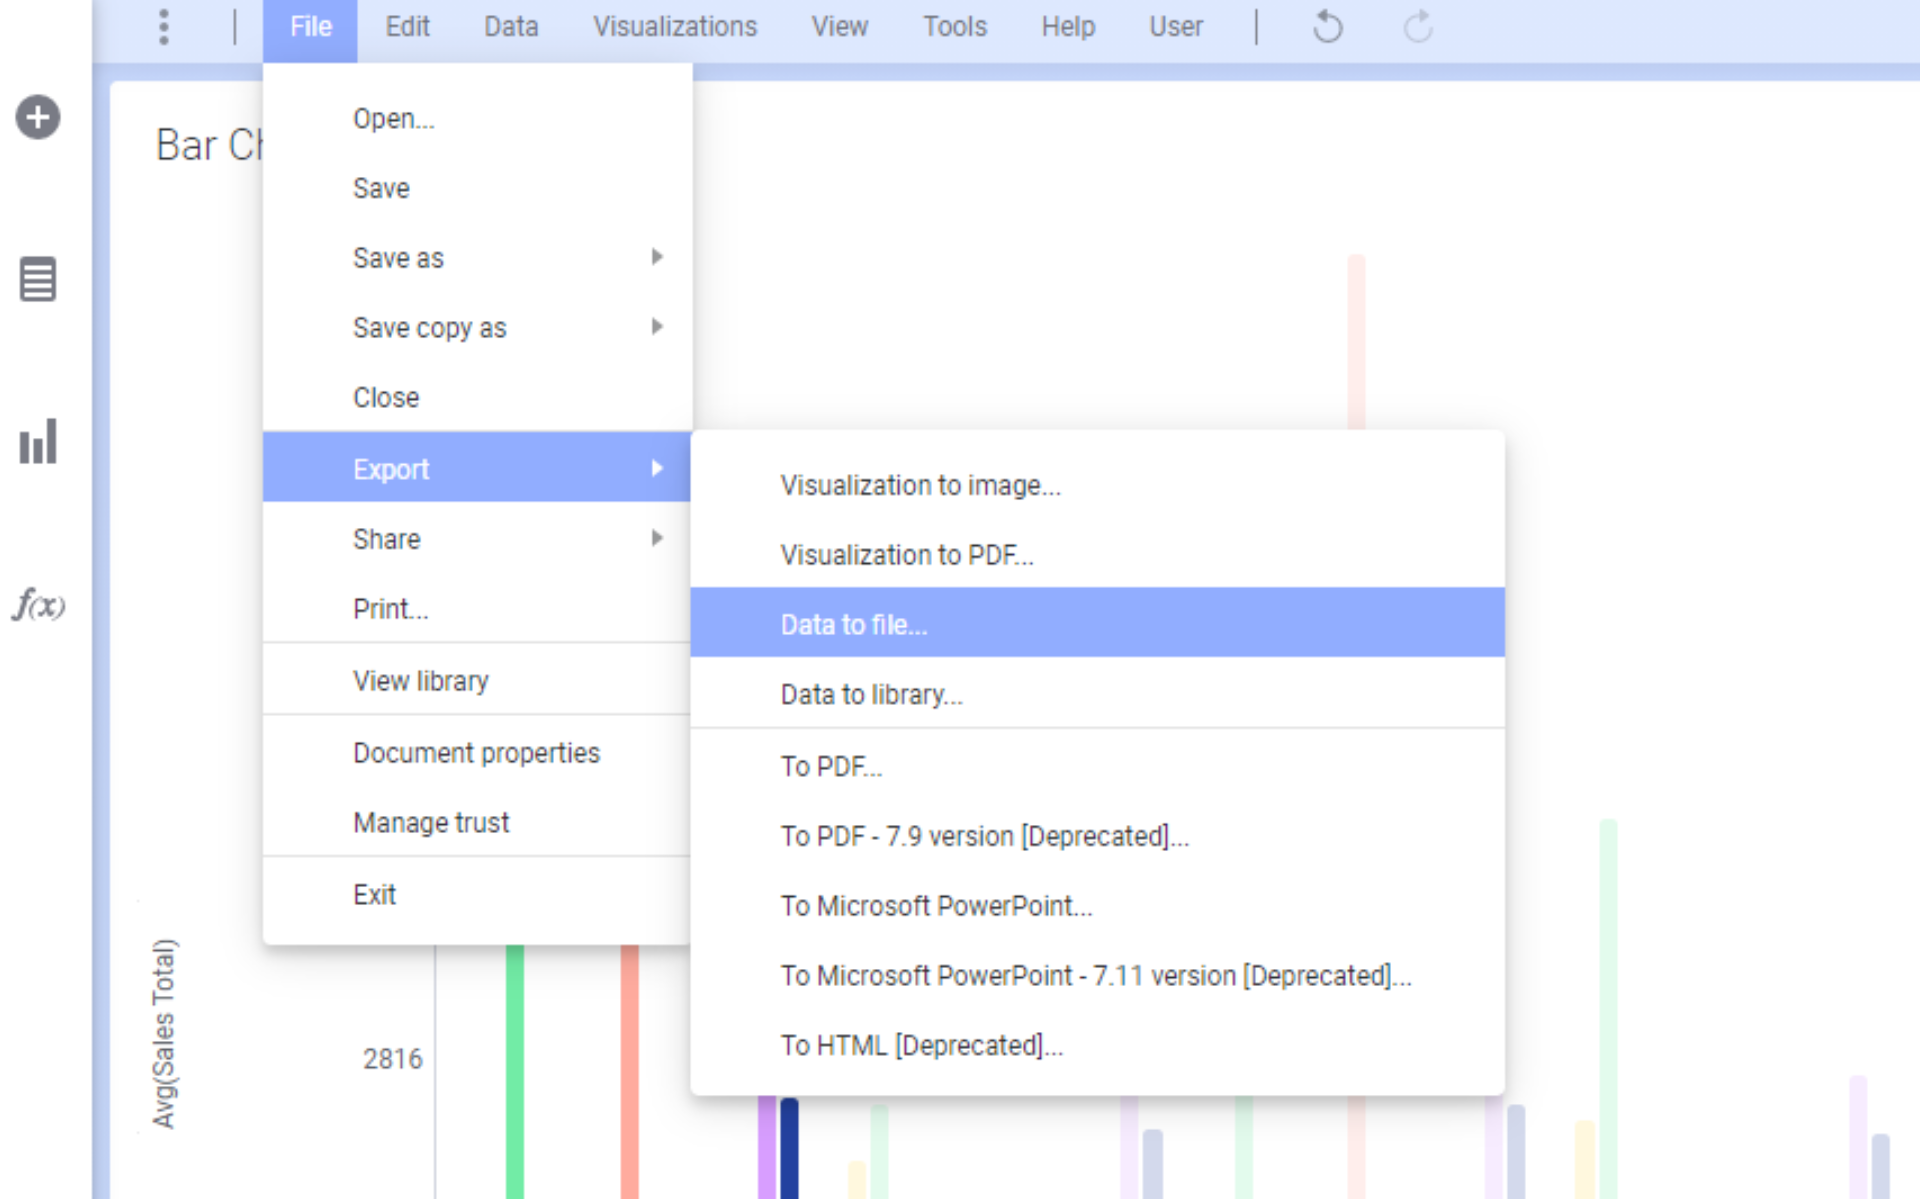Image resolution: width=1920 pixels, height=1199 pixels.
Task: Click the Undo arrow icon
Action: 1327,27
